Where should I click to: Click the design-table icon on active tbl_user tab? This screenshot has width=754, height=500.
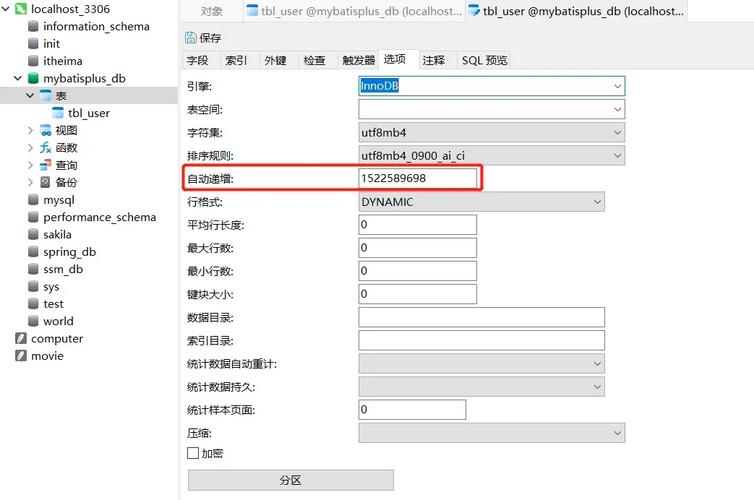pyautogui.click(x=474, y=10)
